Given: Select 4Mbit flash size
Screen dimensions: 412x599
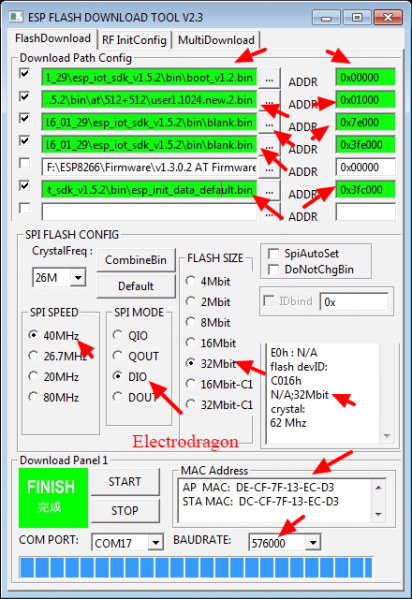Looking at the screenshot, I should tap(208, 281).
